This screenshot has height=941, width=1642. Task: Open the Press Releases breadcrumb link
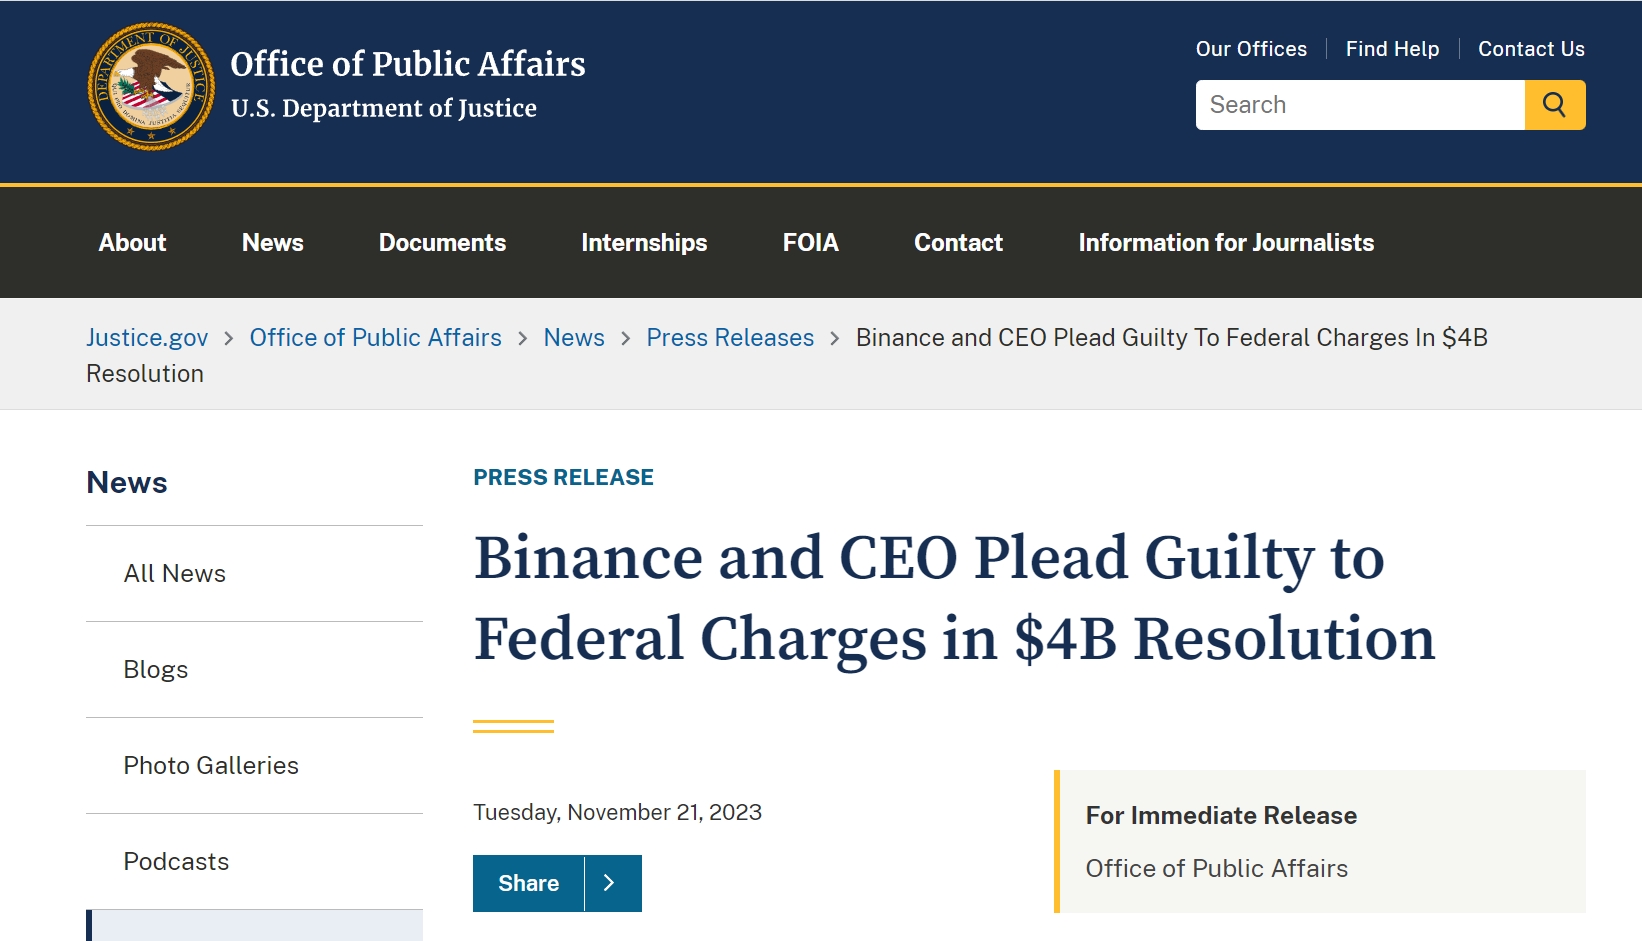click(730, 338)
